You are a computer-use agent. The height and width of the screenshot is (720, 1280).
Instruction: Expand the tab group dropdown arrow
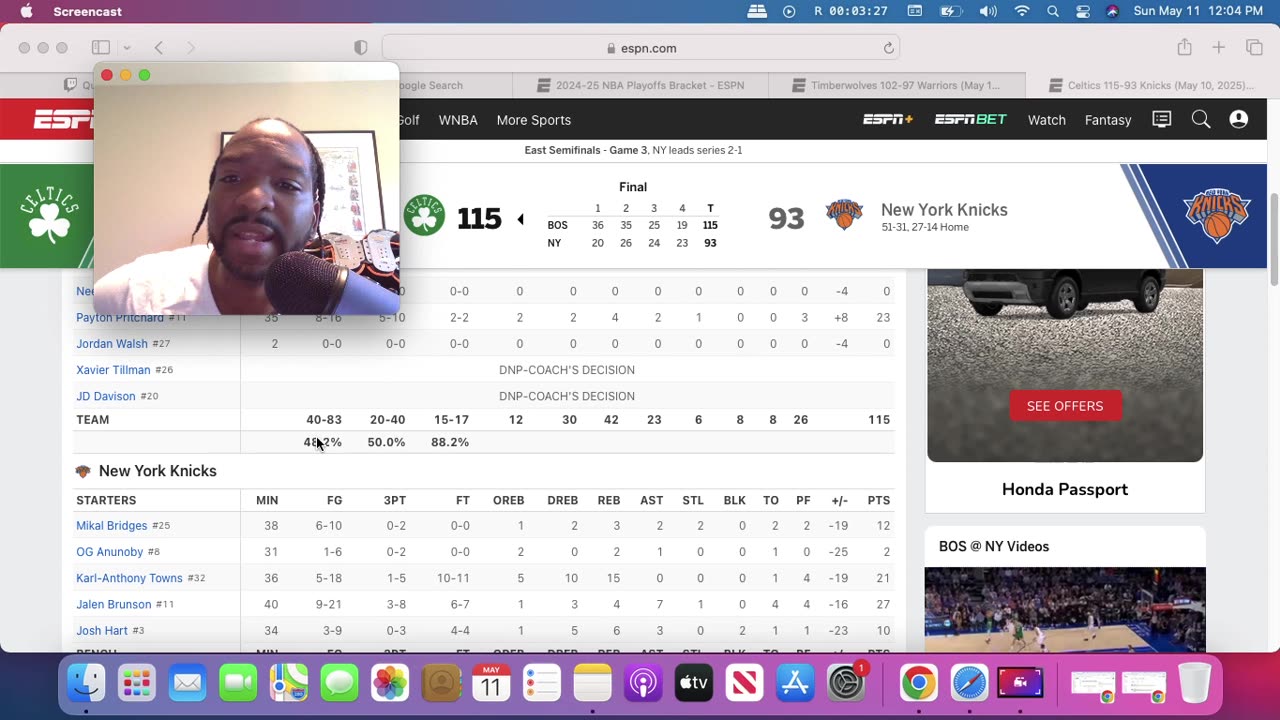[127, 47]
